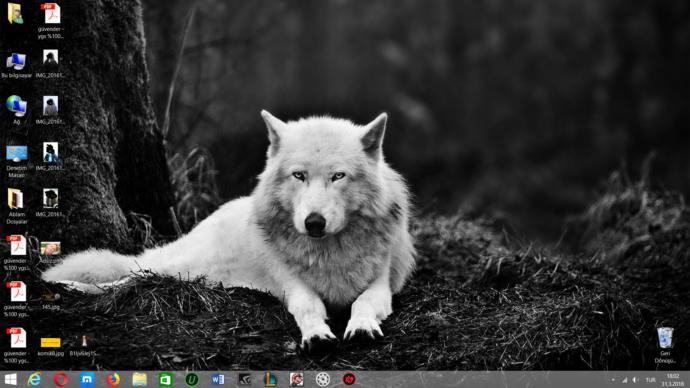The width and height of the screenshot is (690, 388).
Task: Select the Adsız image file
Action: (51, 253)
